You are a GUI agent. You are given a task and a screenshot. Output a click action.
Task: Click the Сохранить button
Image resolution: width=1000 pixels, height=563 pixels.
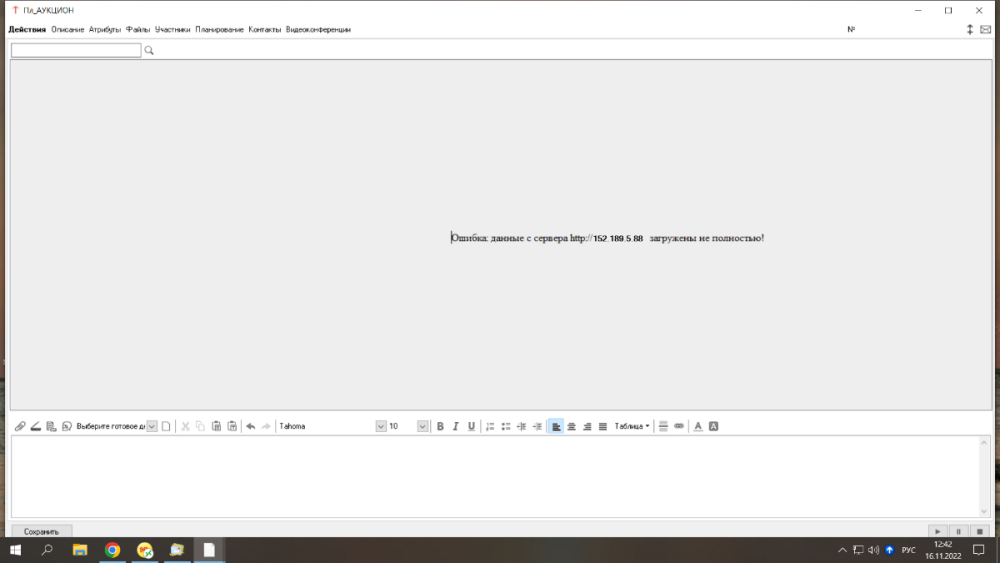click(x=41, y=531)
